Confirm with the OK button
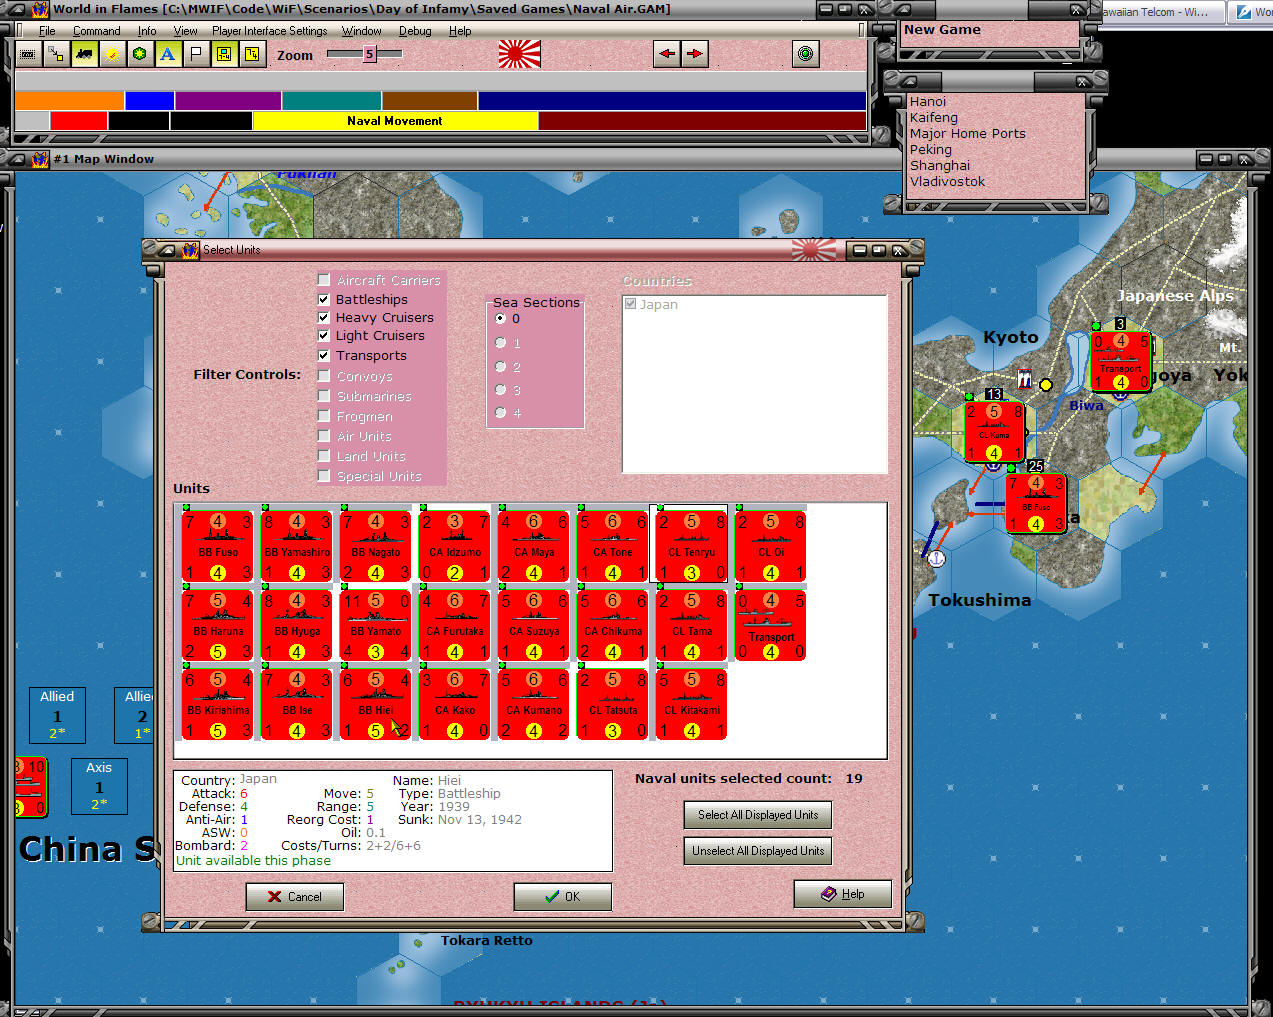This screenshot has width=1273, height=1017. click(562, 897)
